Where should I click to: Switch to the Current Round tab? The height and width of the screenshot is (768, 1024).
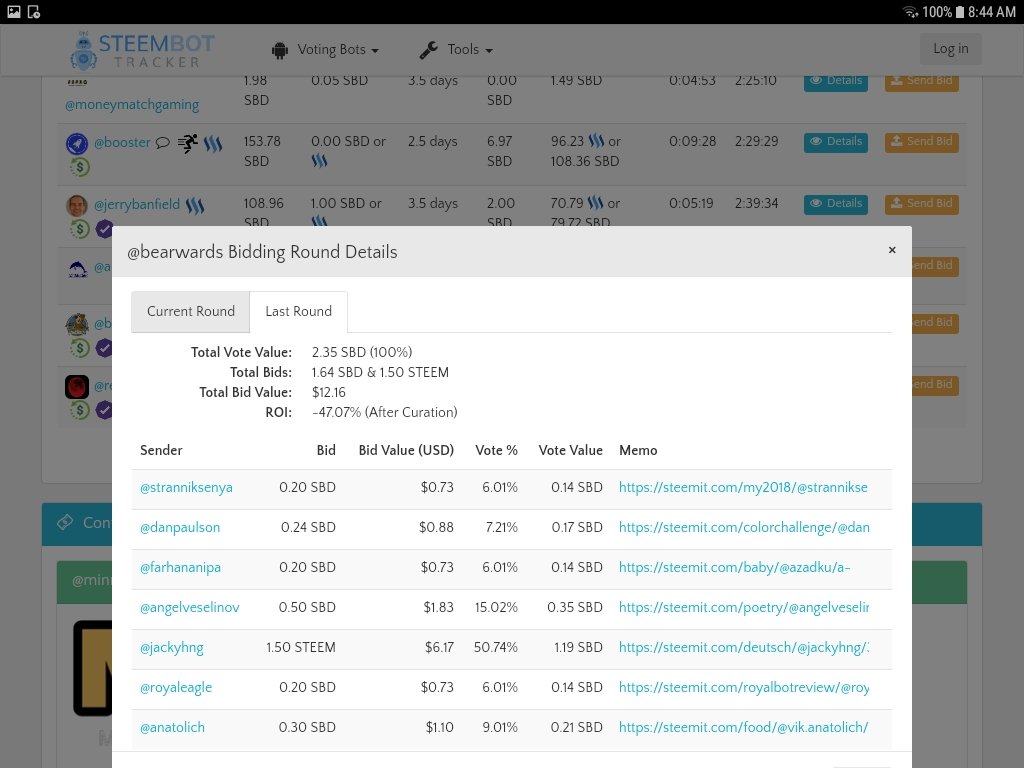[x=191, y=312]
